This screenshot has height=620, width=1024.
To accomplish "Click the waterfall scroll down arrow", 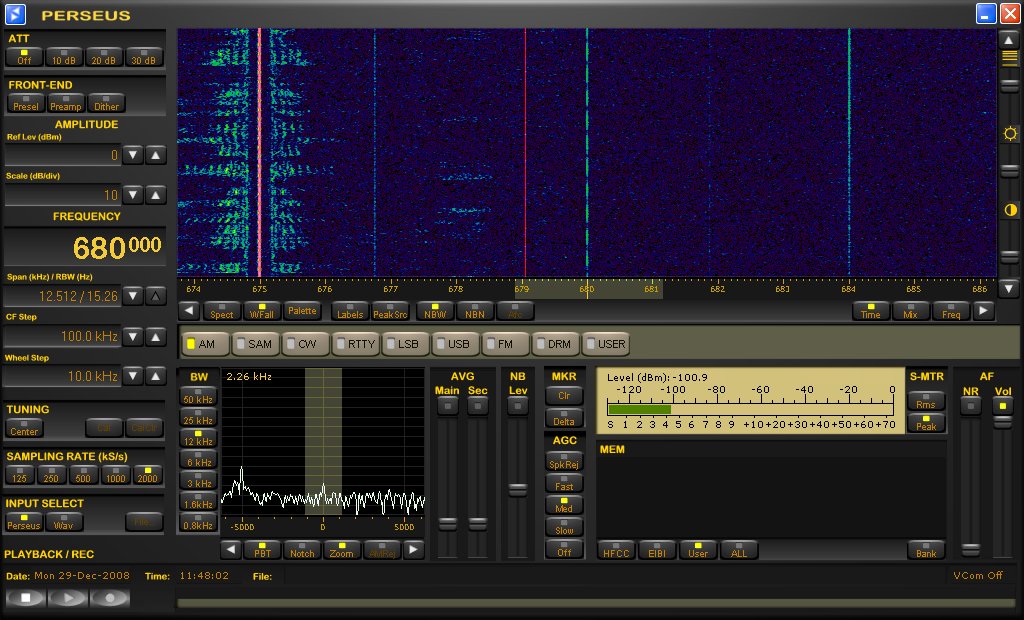I will 1009,287.
